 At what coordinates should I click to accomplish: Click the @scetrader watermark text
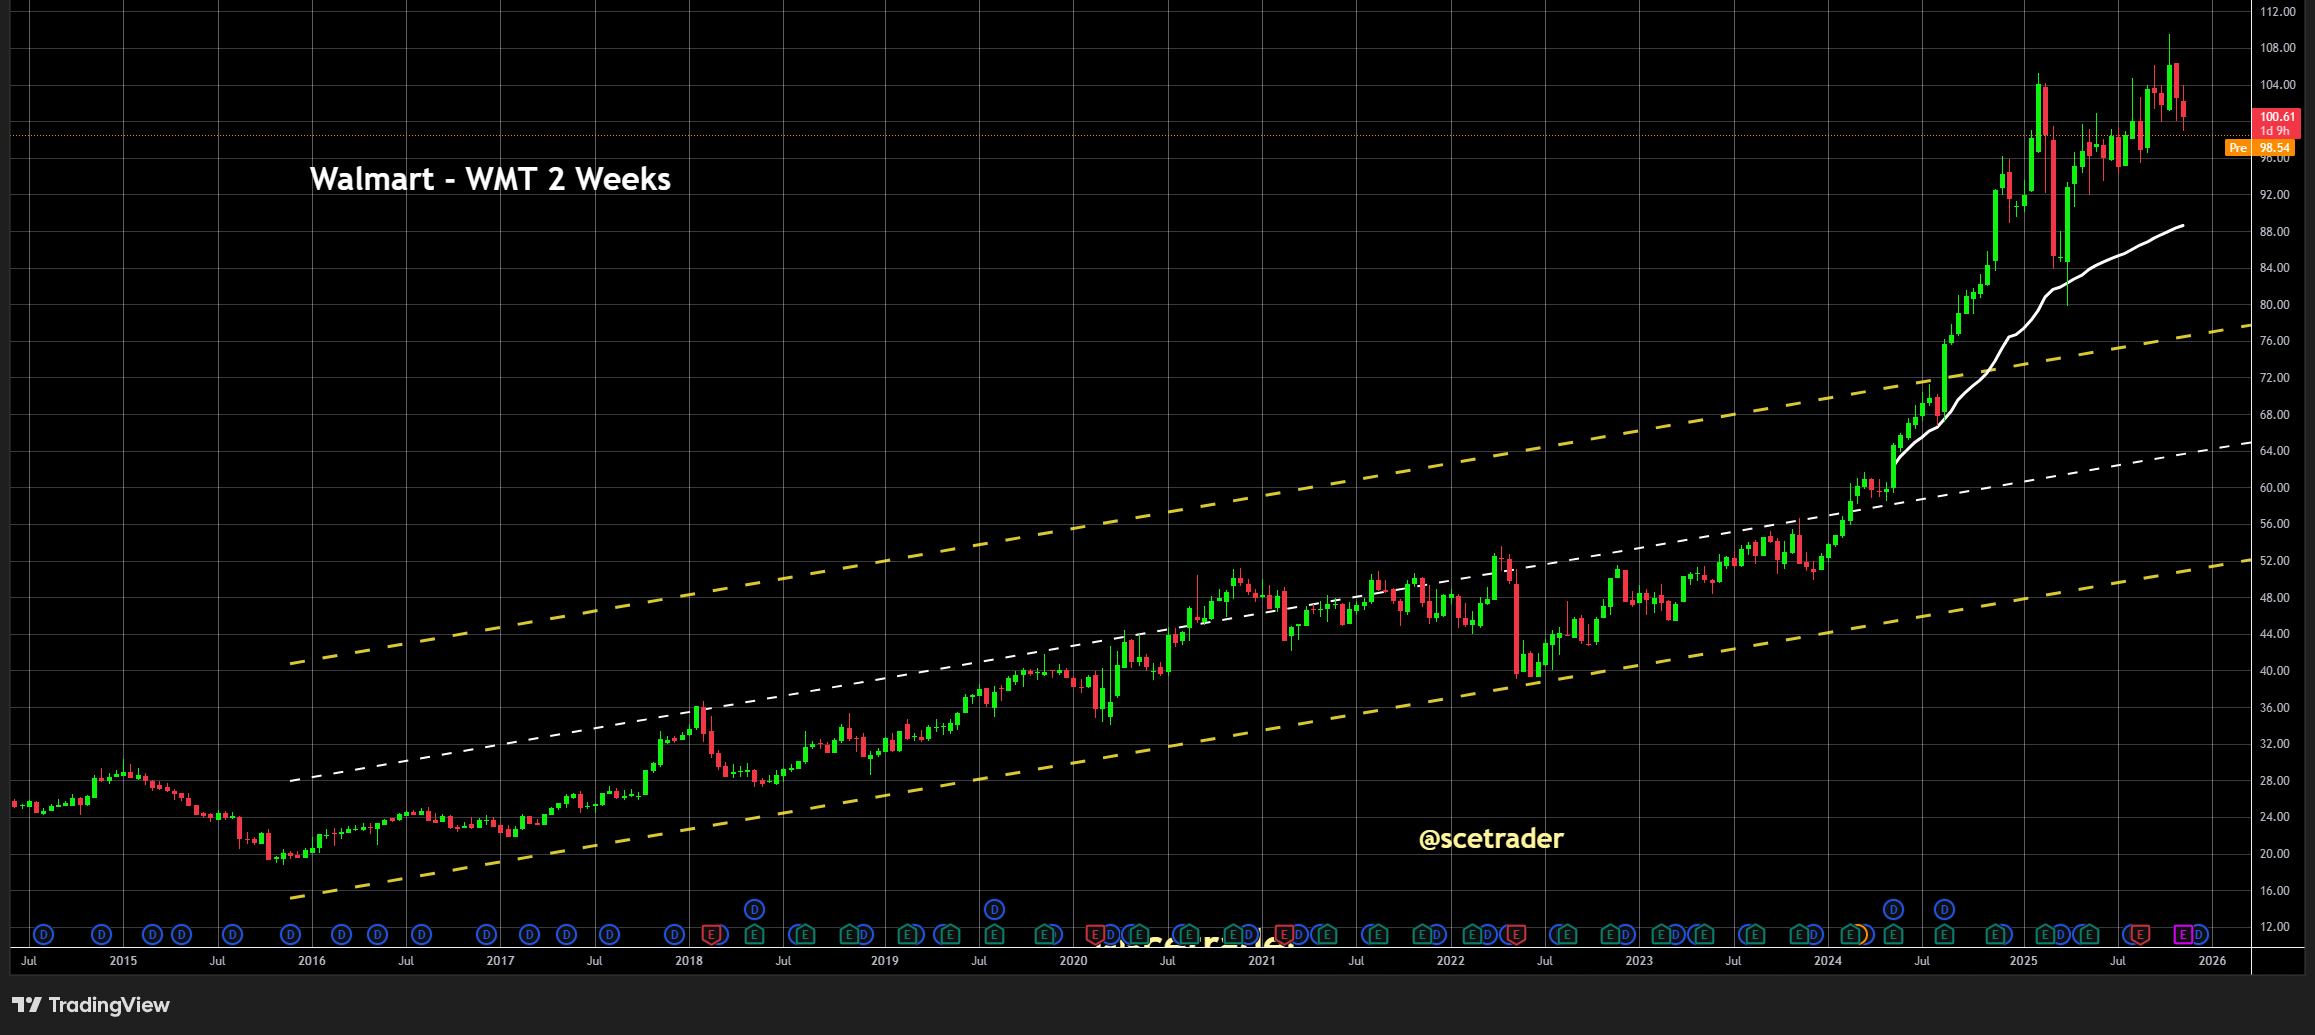click(1490, 839)
